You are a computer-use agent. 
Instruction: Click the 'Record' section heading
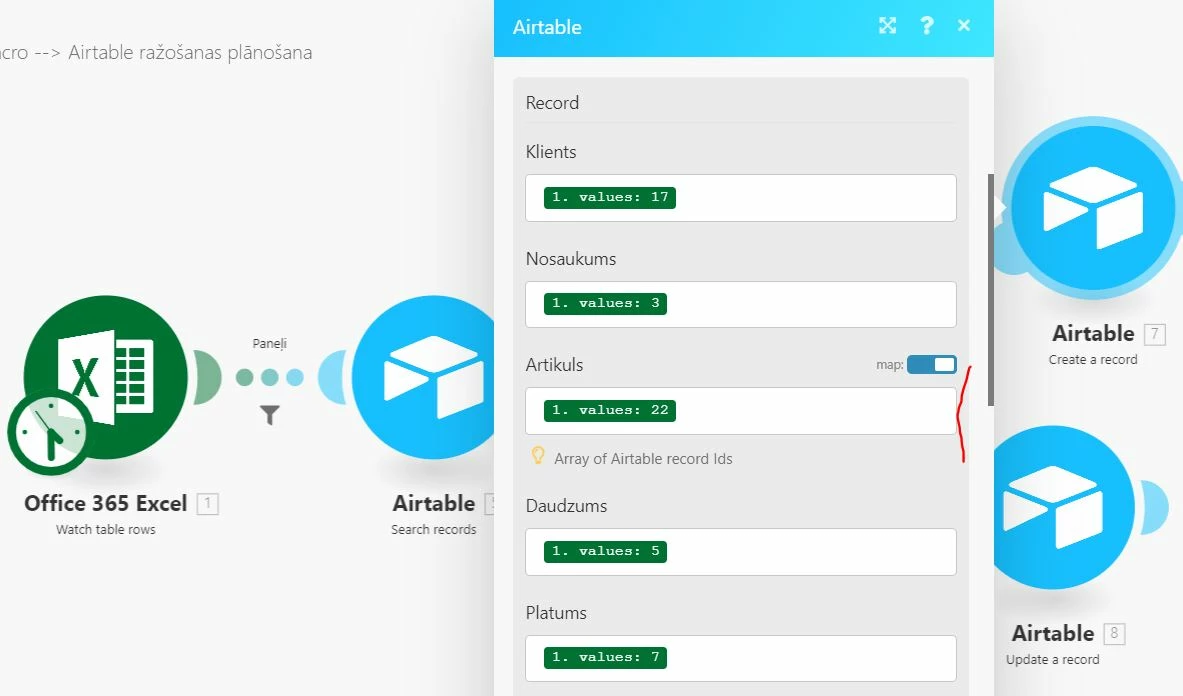pos(552,103)
